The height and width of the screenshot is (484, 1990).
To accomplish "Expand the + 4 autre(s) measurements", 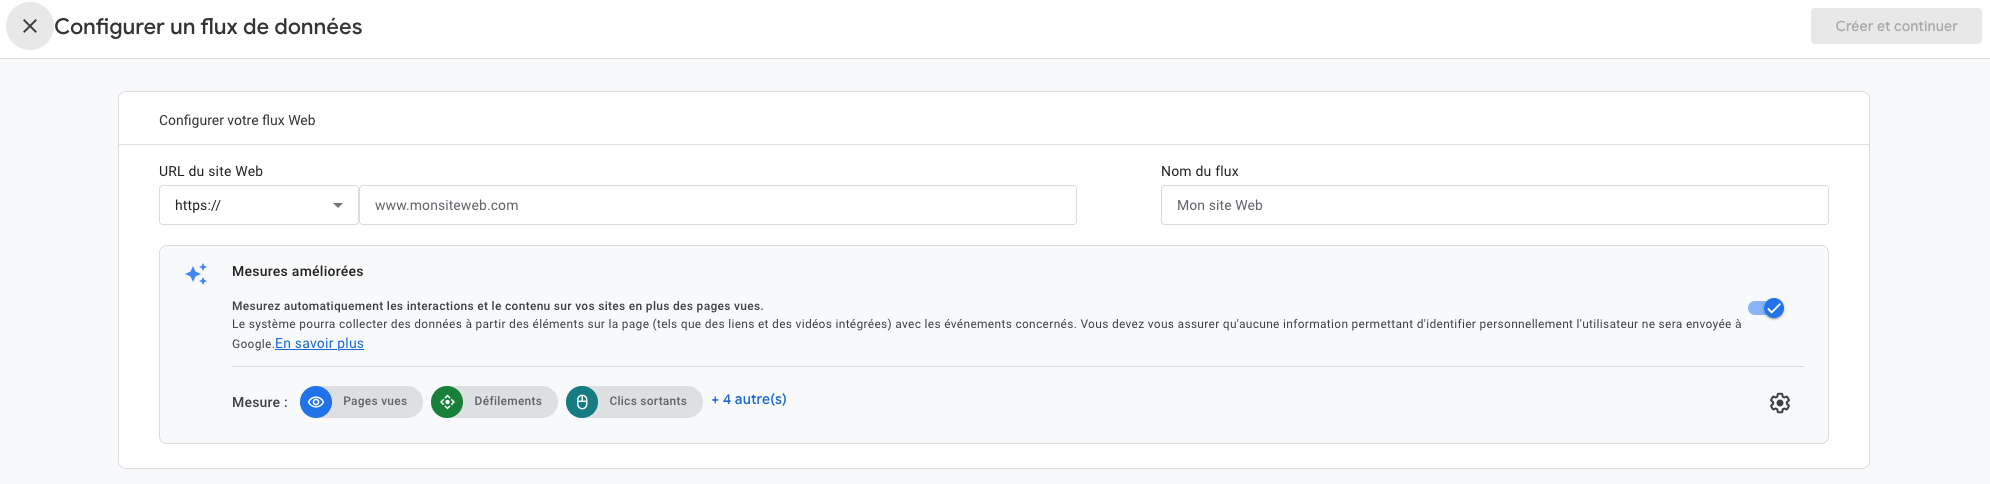I will tap(749, 400).
